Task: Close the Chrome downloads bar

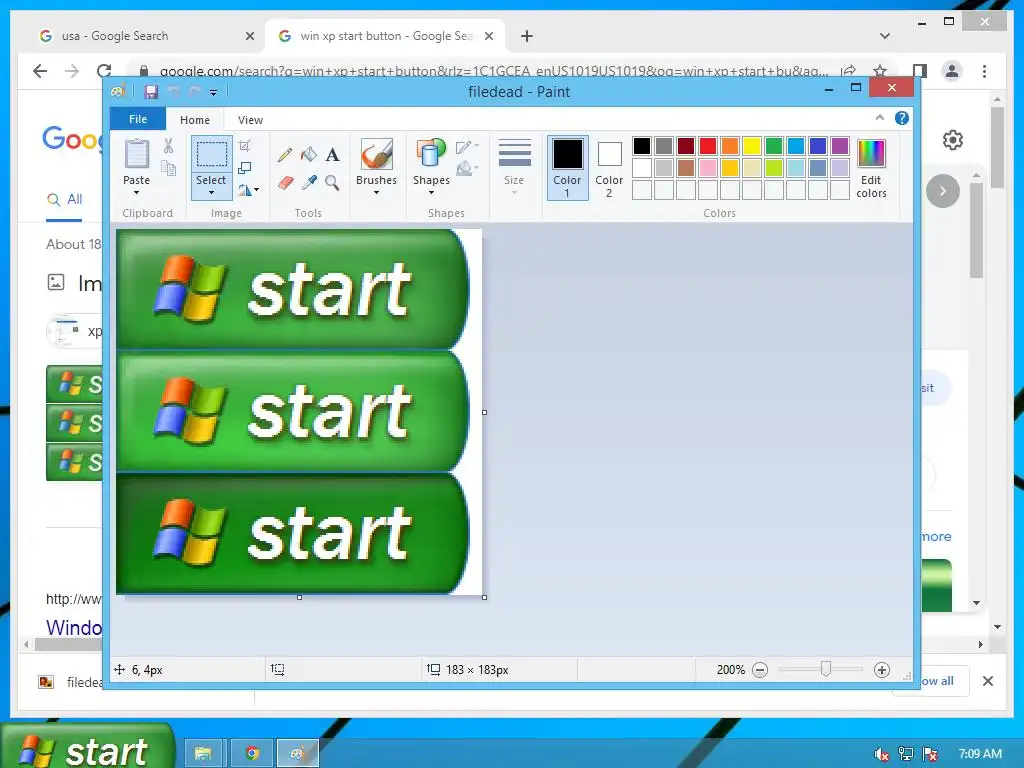Action: (988, 681)
